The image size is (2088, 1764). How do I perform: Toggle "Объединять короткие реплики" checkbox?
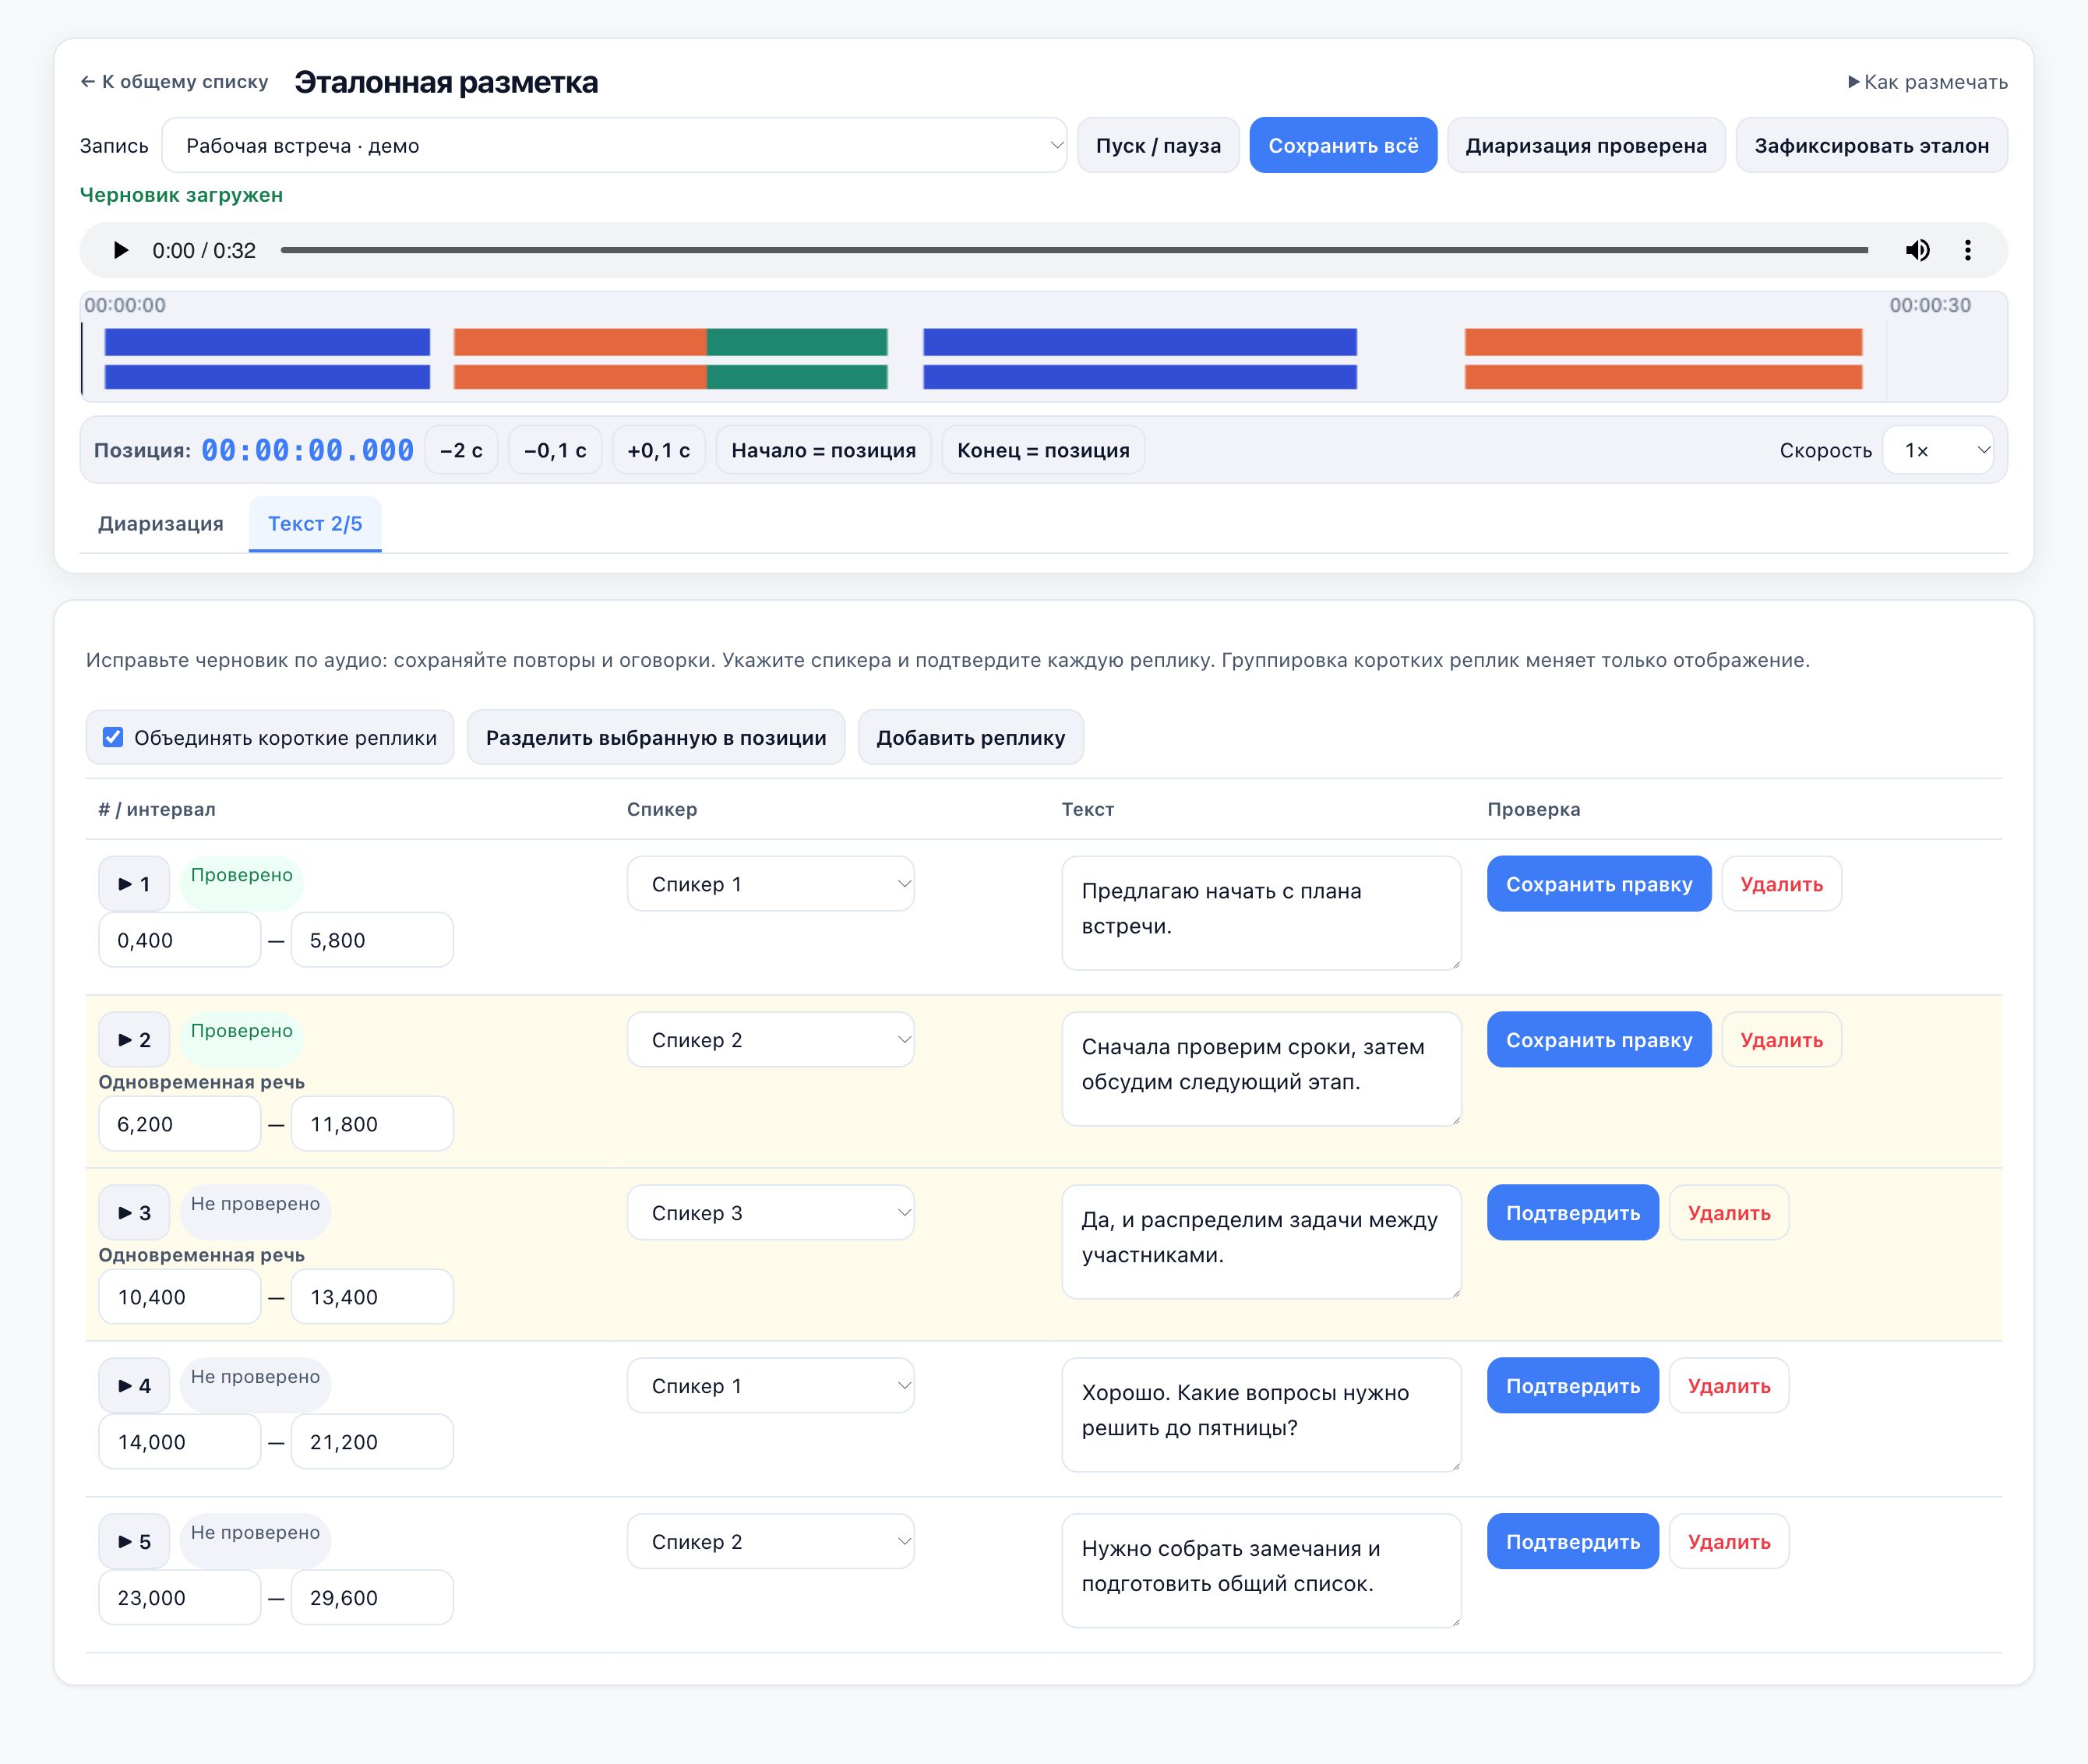(x=113, y=737)
